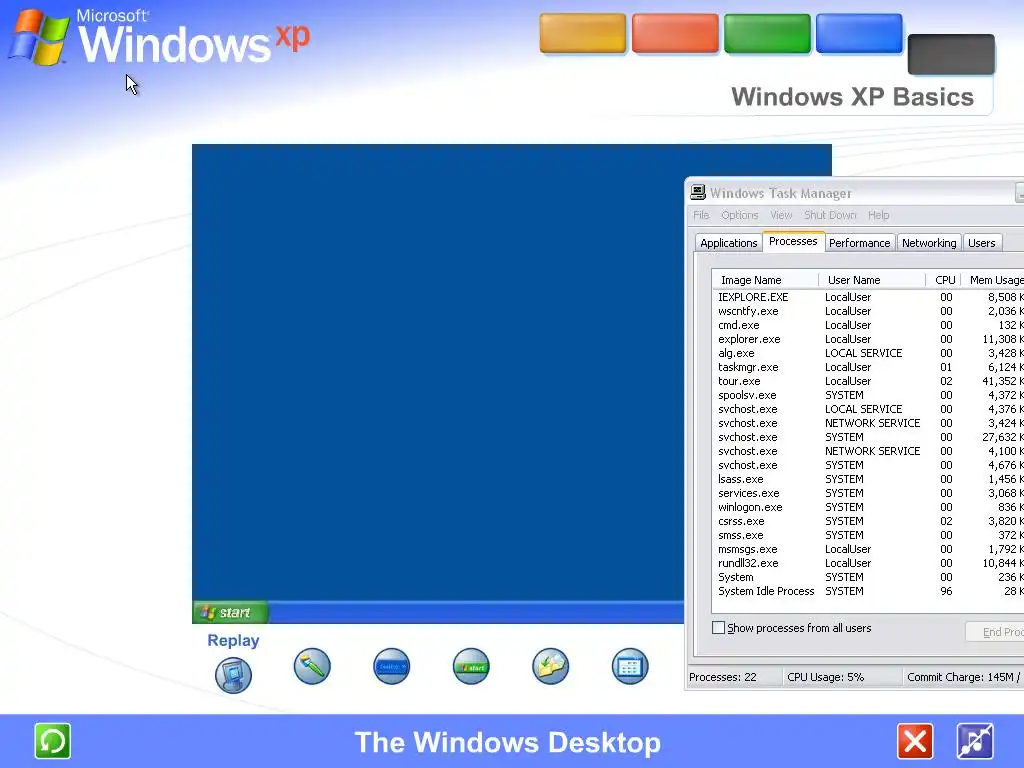Select the tour.exe process row
Viewport: 1024px width, 768px height.
coord(868,381)
